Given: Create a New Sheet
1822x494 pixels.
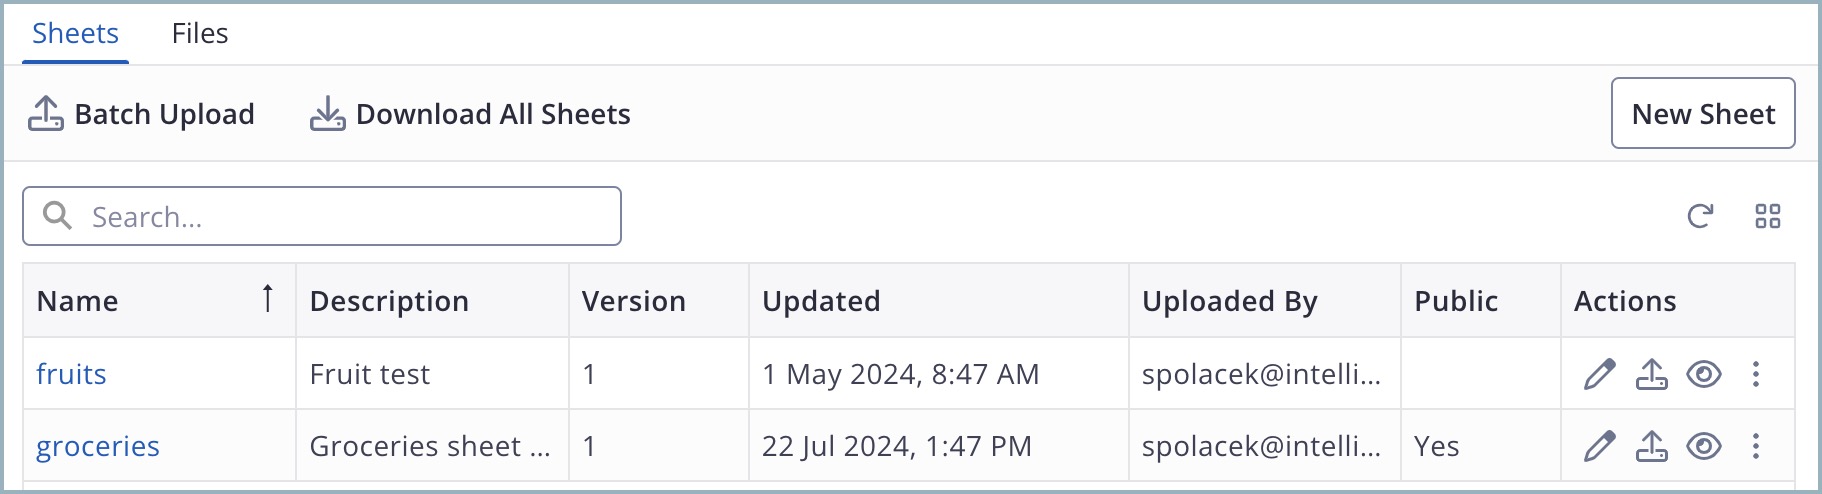Looking at the screenshot, I should 1703,113.
